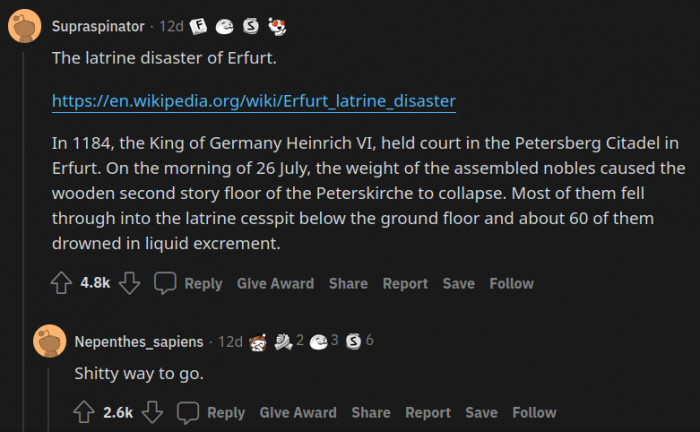700x432 pixels.
Task: Click the "F" award on Supraspinator's comment
Action: [199, 26]
